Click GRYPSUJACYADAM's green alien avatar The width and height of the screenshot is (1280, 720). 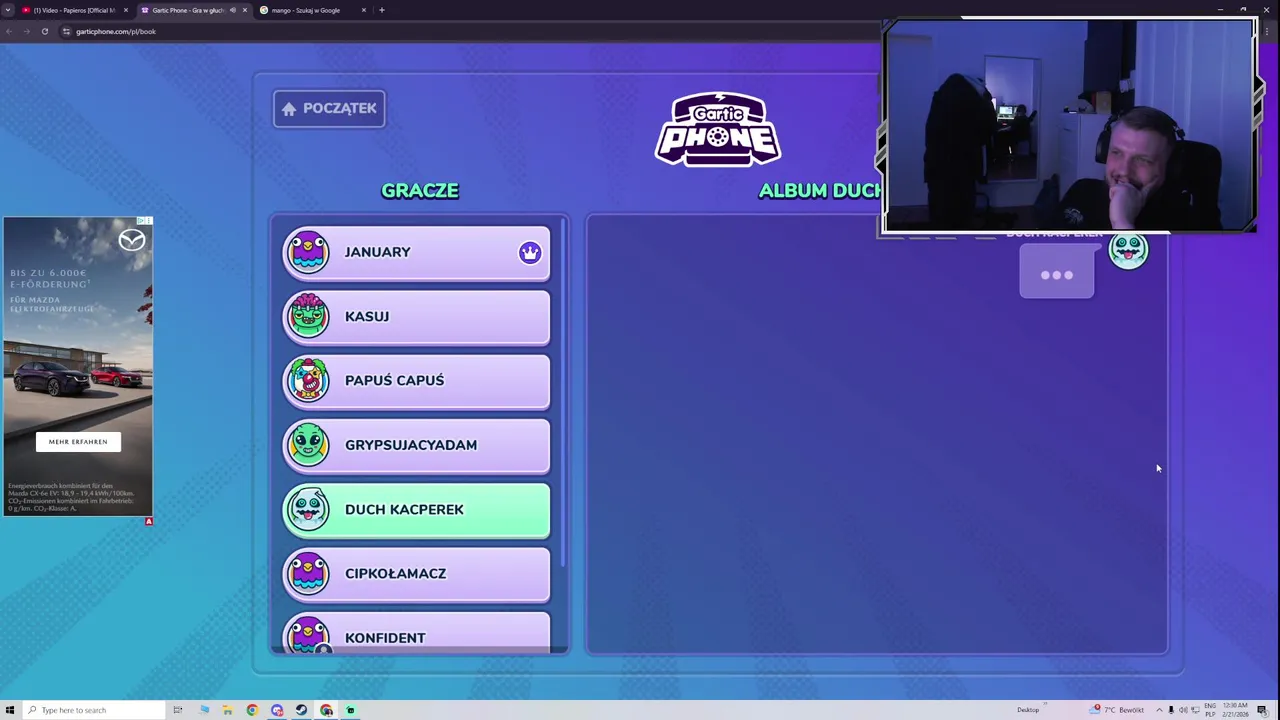pos(308,445)
